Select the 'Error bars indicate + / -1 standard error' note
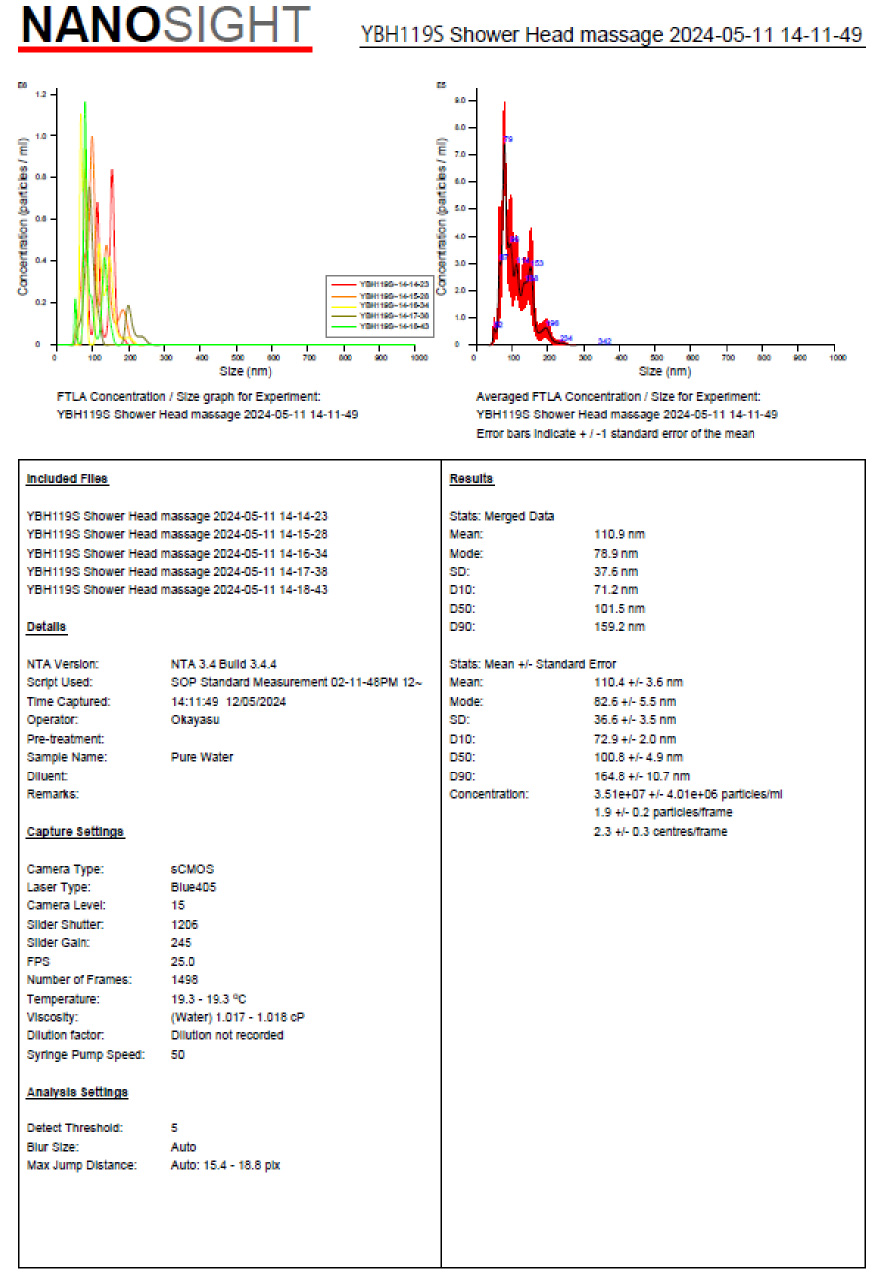891x1287 pixels. click(x=615, y=434)
